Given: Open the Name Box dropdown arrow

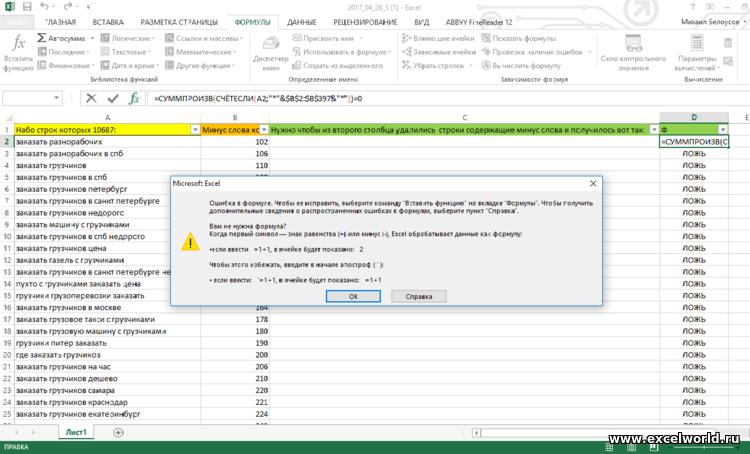Looking at the screenshot, I should coord(56,98).
